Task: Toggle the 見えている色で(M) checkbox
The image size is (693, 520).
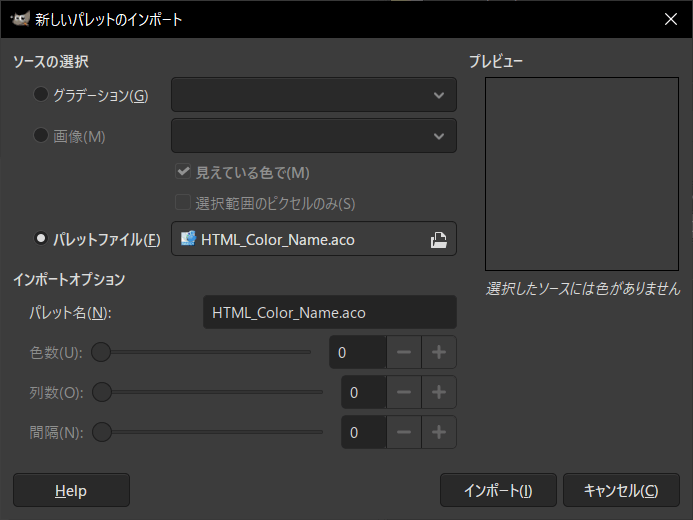Action: 183,172
